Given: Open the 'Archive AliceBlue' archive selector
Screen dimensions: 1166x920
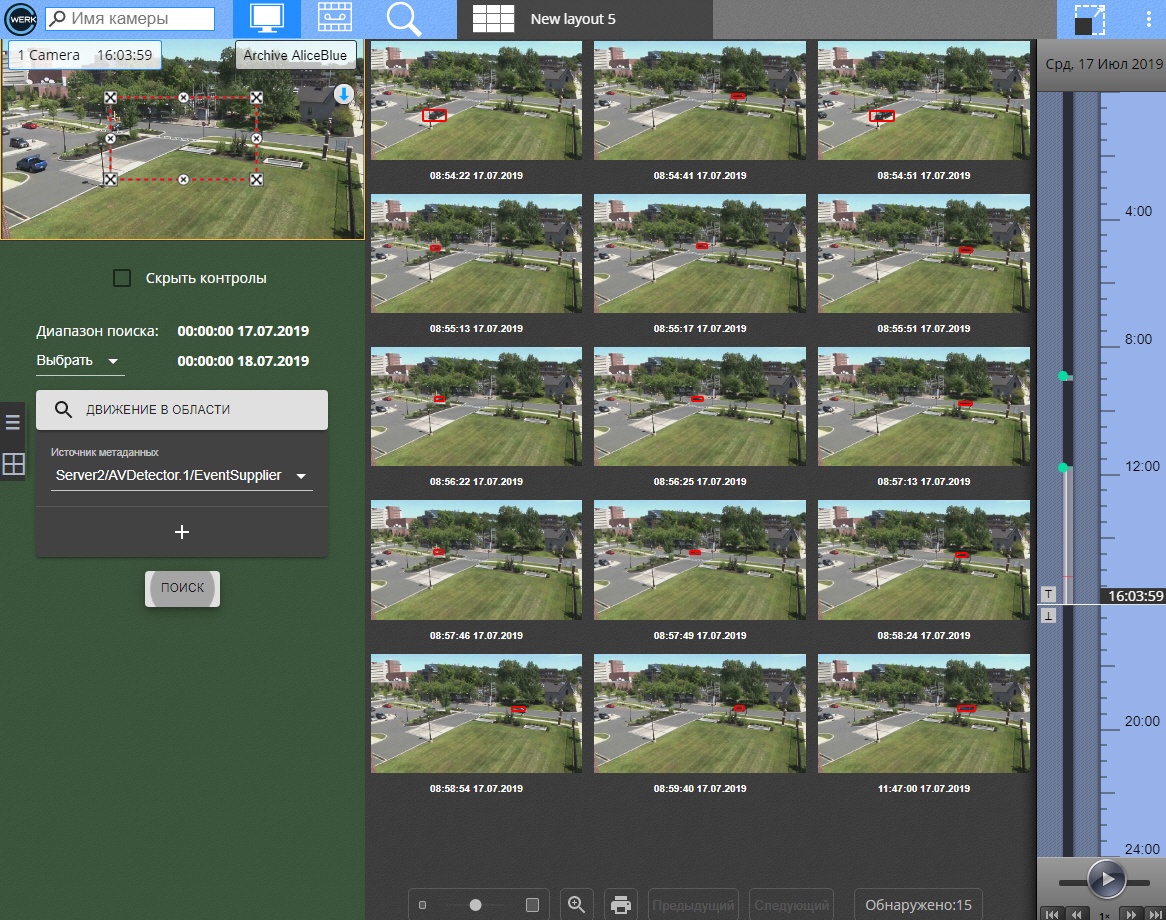Looking at the screenshot, I should (295, 55).
